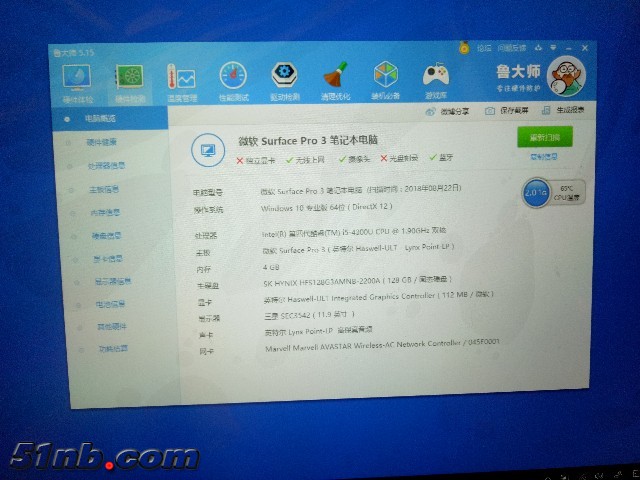Click the 三星 SEC3542 display text
Viewport: 640px width, 480px height.
pos(309,315)
